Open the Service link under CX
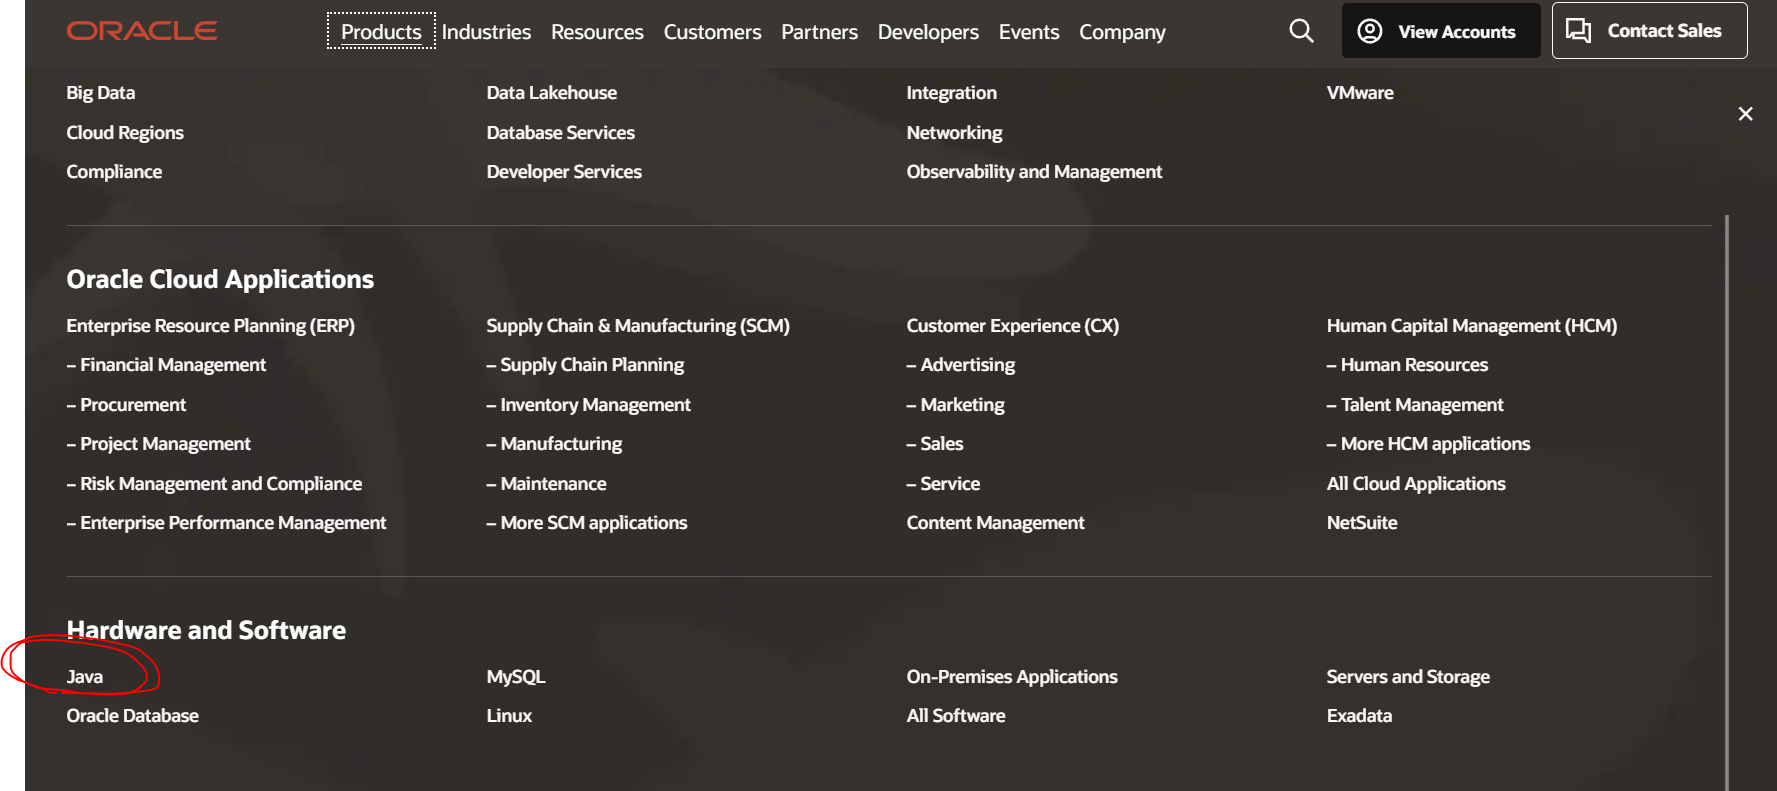 (943, 484)
